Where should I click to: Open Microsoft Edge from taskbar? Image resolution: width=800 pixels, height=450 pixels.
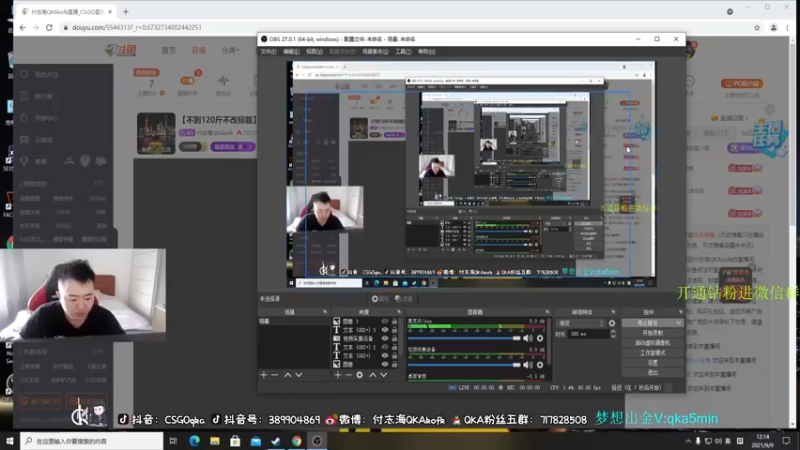(x=194, y=441)
